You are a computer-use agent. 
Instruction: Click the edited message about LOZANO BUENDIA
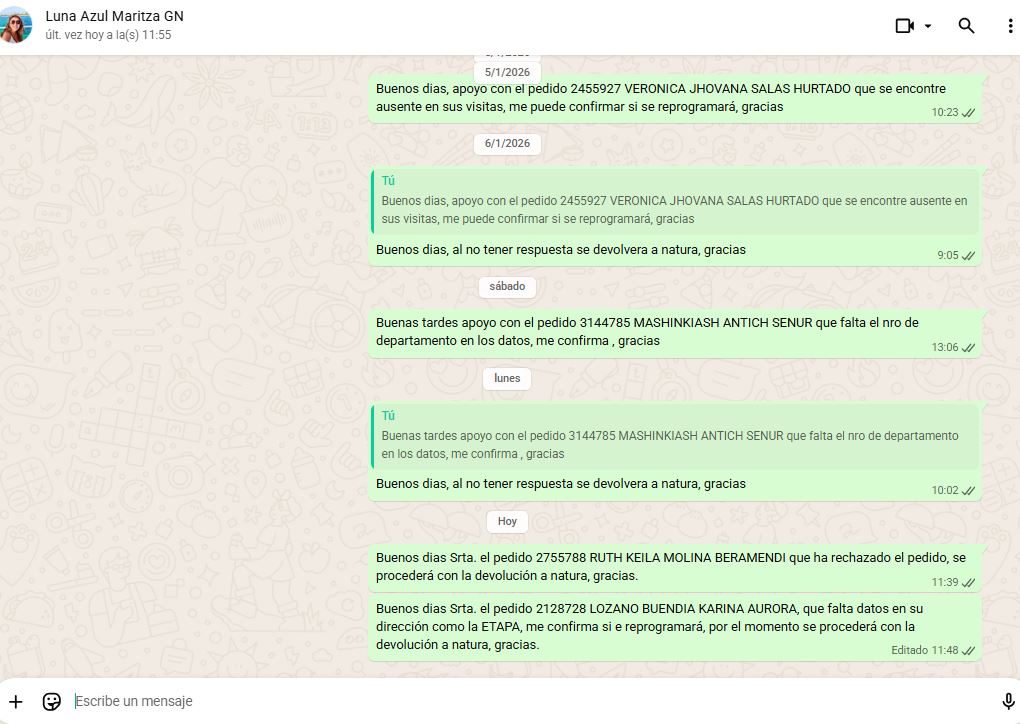650,627
